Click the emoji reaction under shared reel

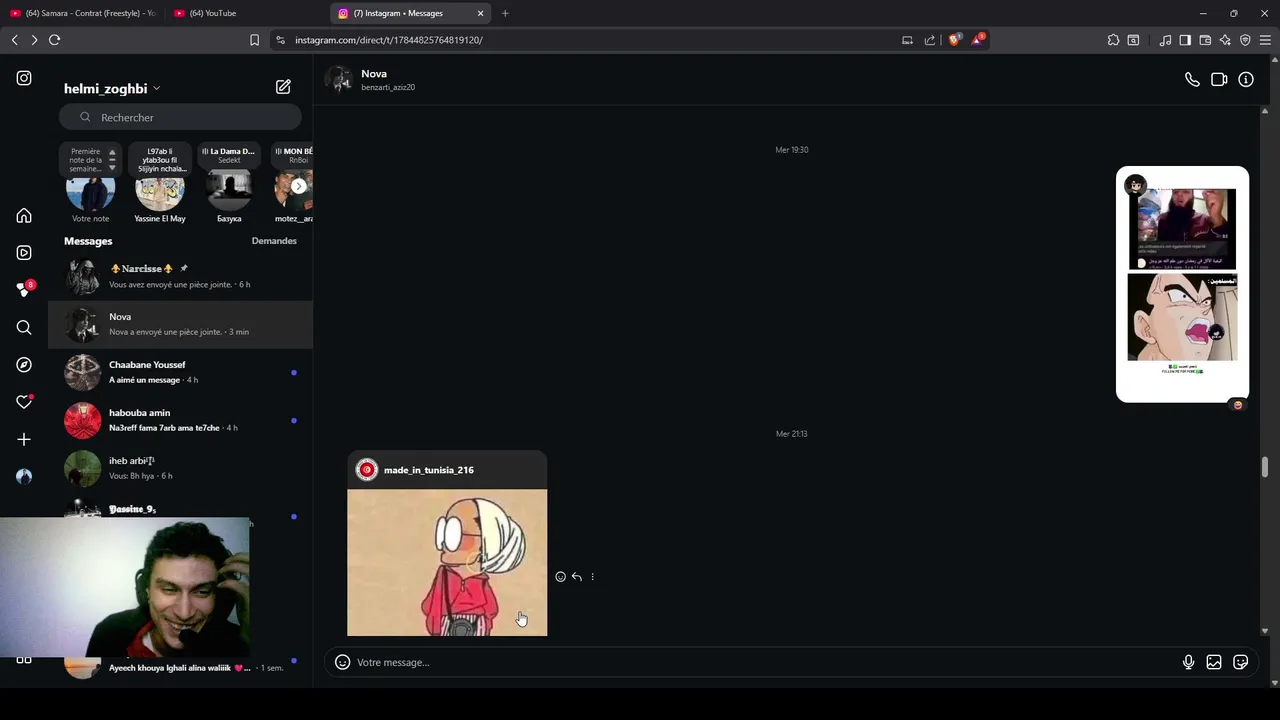pyautogui.click(x=1238, y=405)
